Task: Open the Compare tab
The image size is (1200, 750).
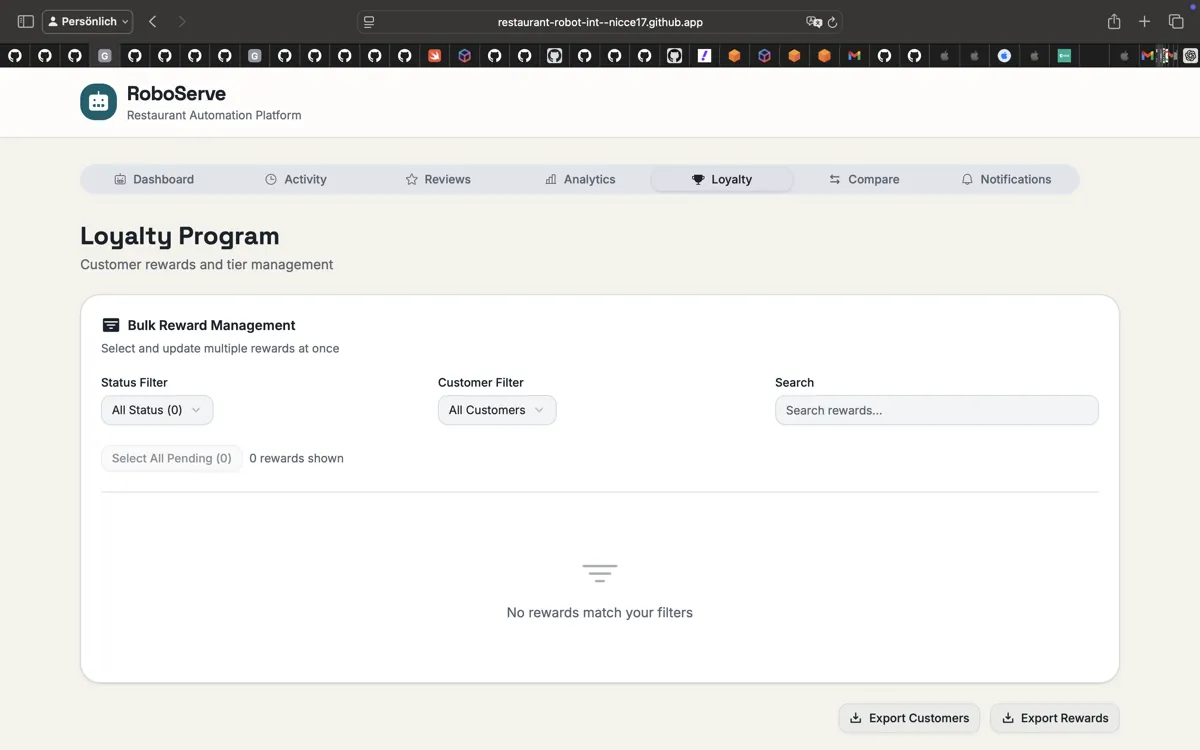Action: pos(864,179)
